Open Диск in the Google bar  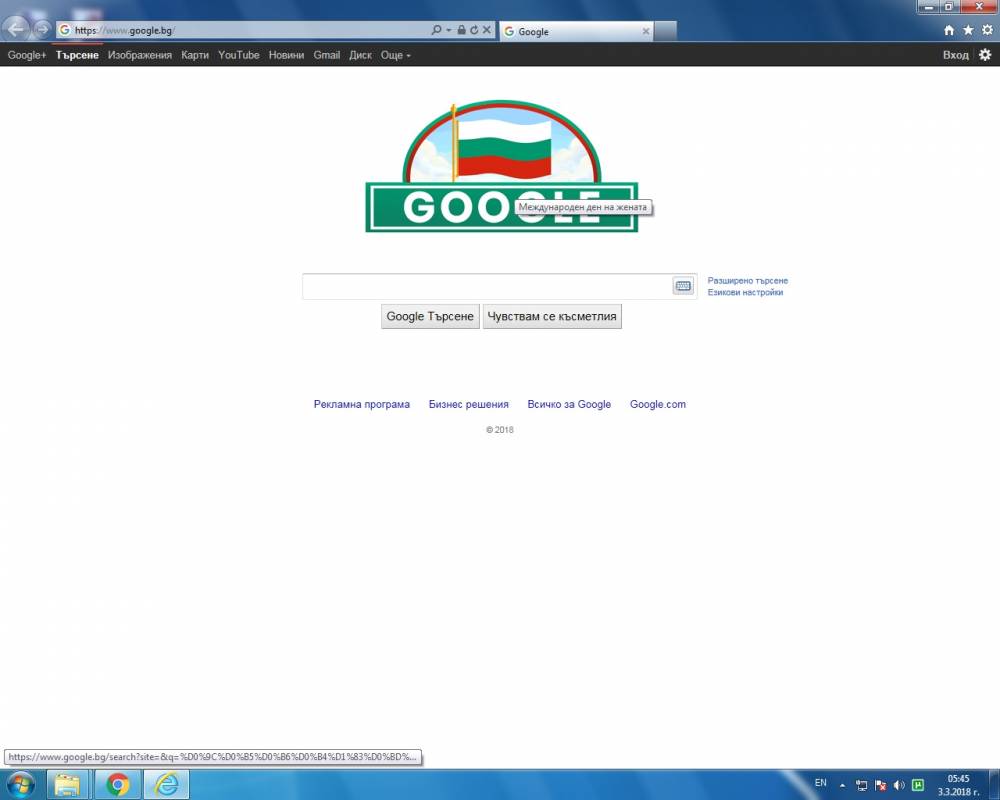coord(360,56)
